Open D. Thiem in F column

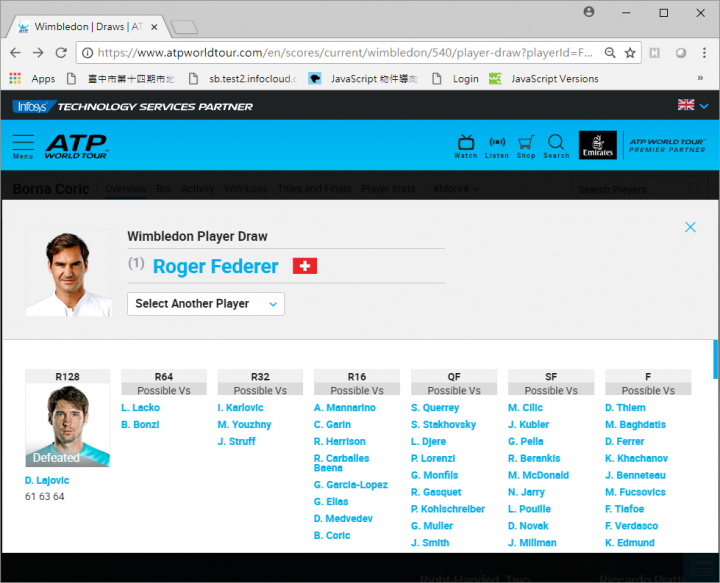pyautogui.click(x=625, y=408)
